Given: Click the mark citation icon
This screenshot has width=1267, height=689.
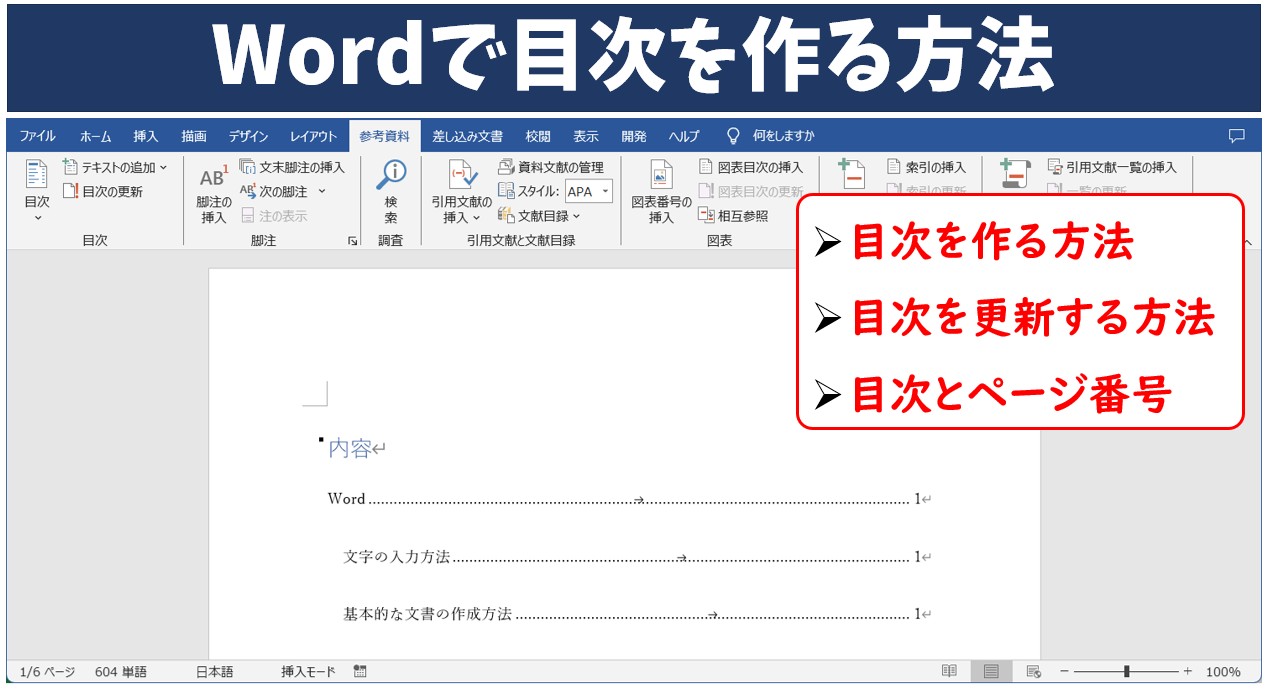Looking at the screenshot, I should point(1014,173).
